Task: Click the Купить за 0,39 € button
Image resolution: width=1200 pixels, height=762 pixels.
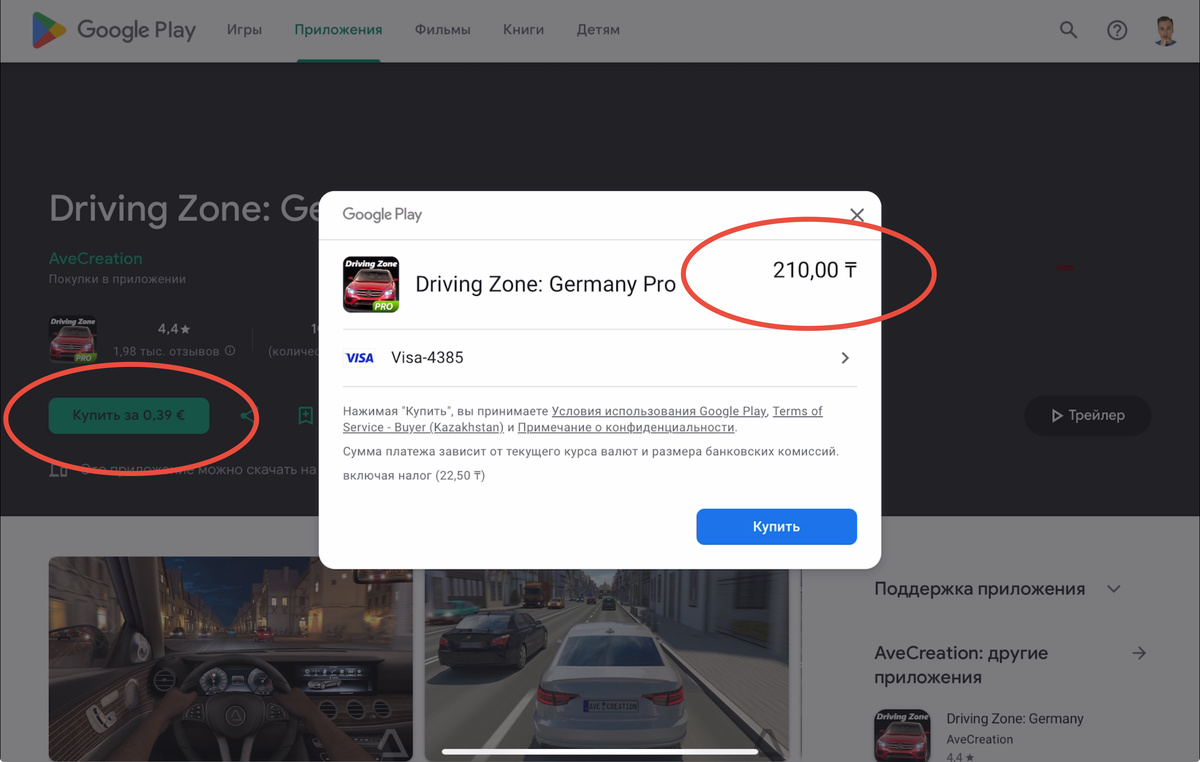Action: click(x=129, y=415)
